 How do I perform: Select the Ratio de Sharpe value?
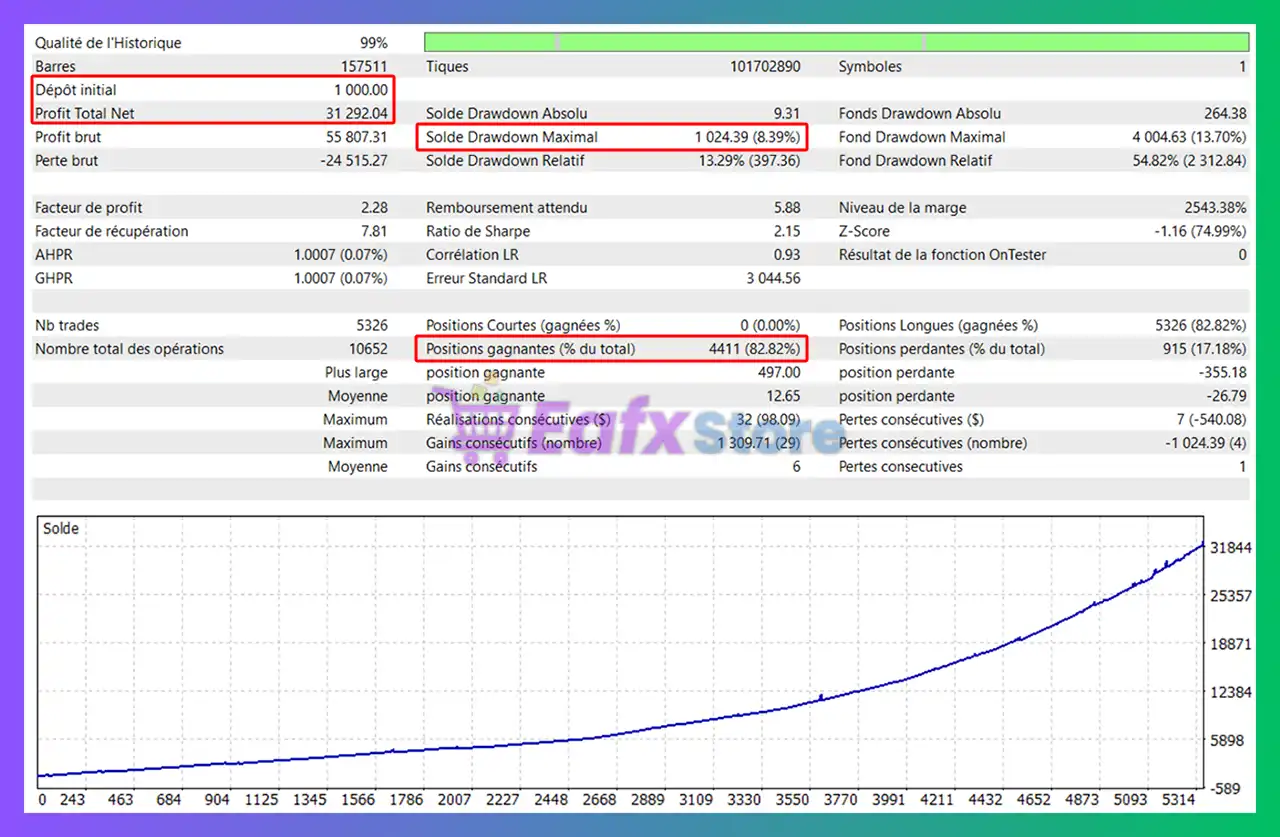coord(787,231)
